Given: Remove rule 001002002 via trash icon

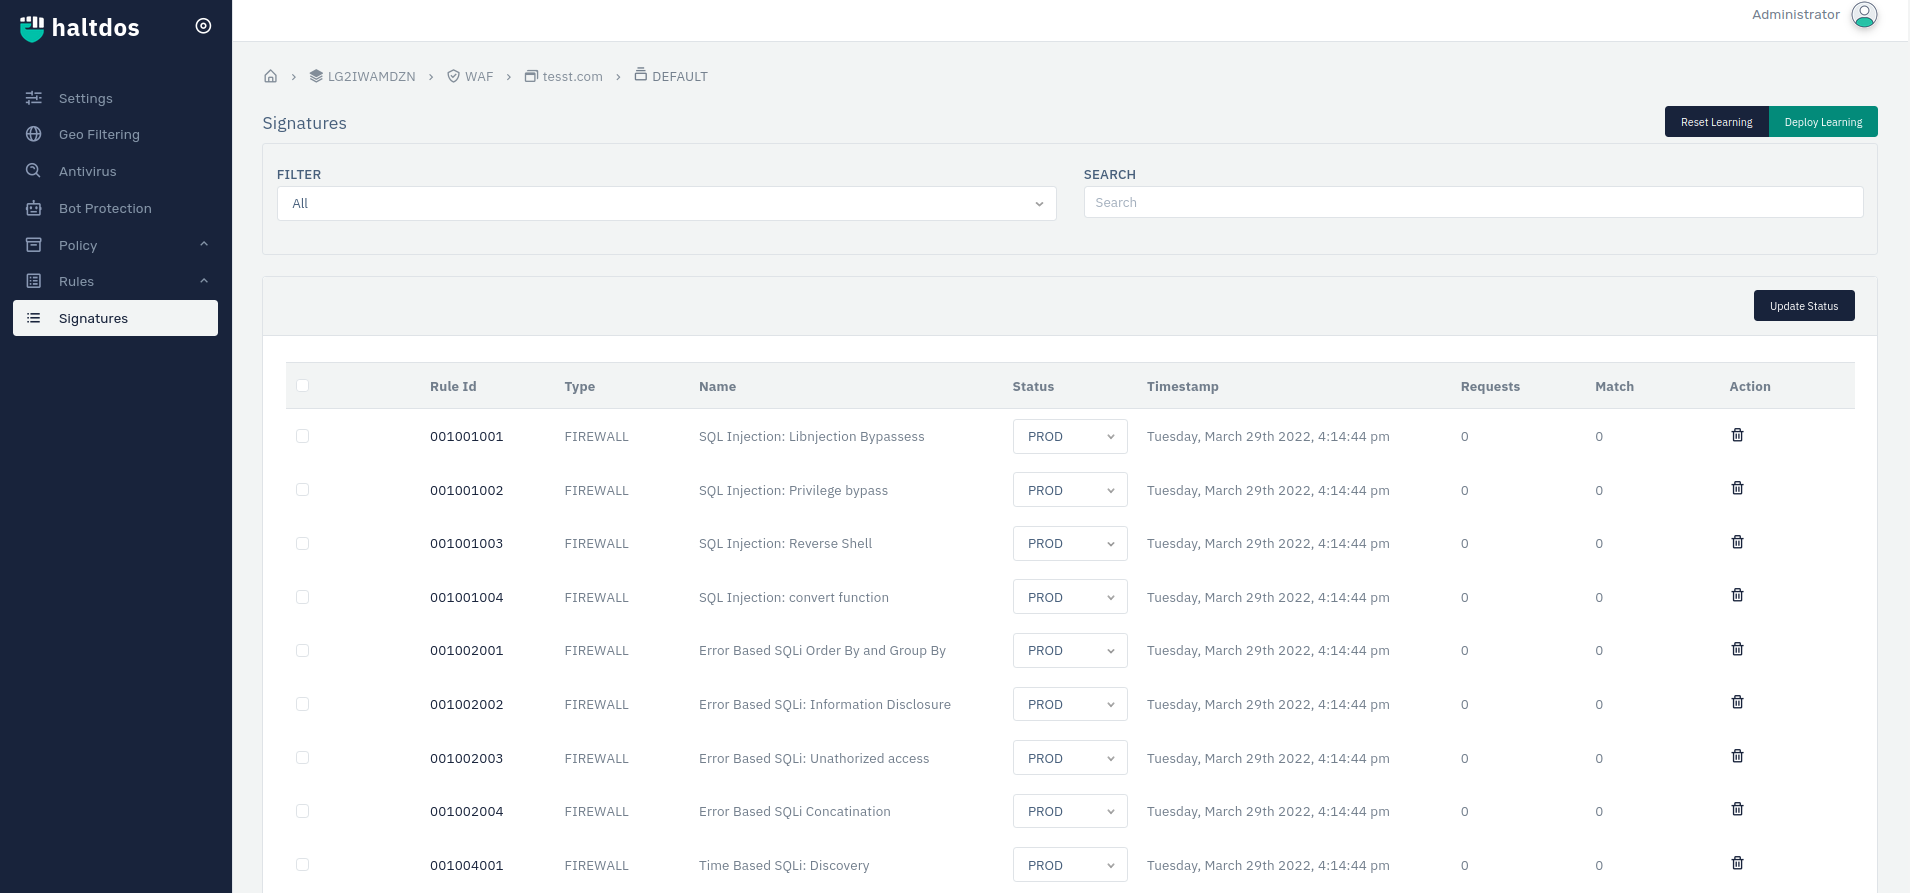Looking at the screenshot, I should (1737, 702).
